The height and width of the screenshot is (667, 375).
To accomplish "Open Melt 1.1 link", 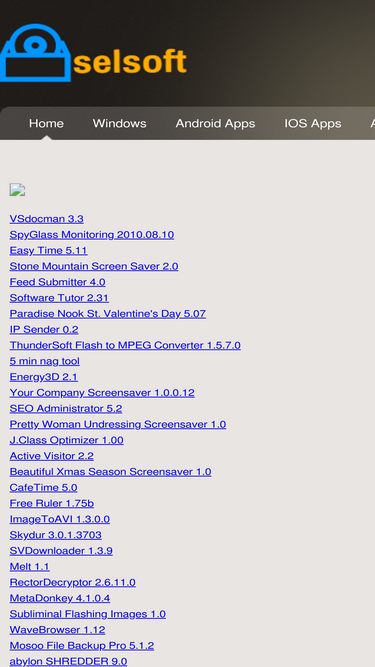I will point(30,567).
